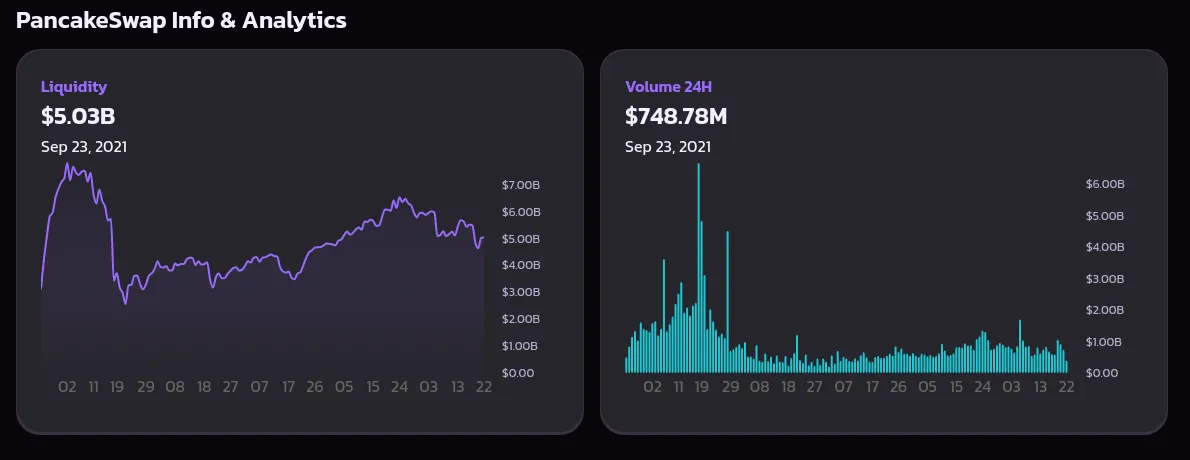Click the 02 date tick in Liquidity chart
Viewport: 1190px width, 460px height.
coord(68,386)
